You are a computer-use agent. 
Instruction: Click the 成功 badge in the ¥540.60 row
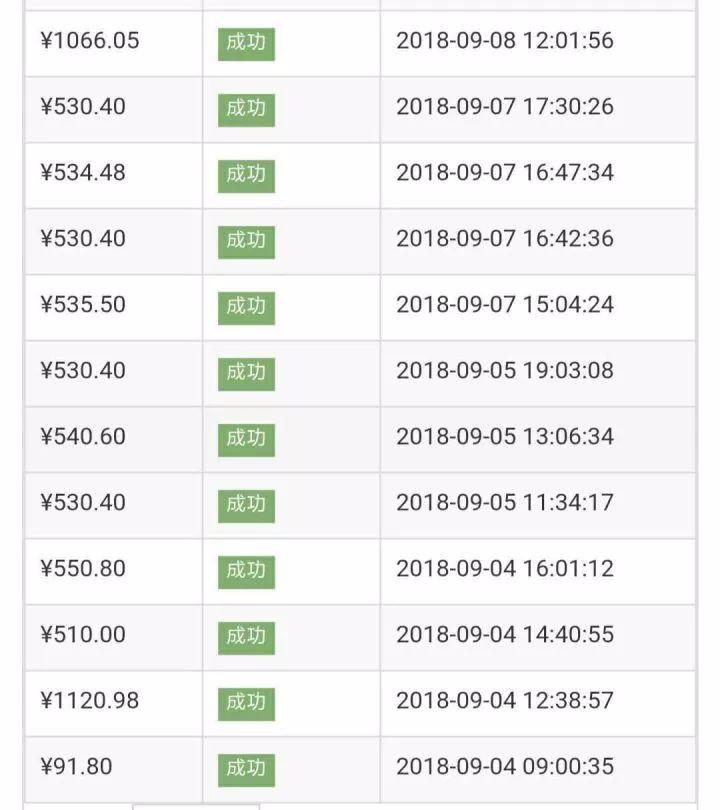click(x=246, y=439)
